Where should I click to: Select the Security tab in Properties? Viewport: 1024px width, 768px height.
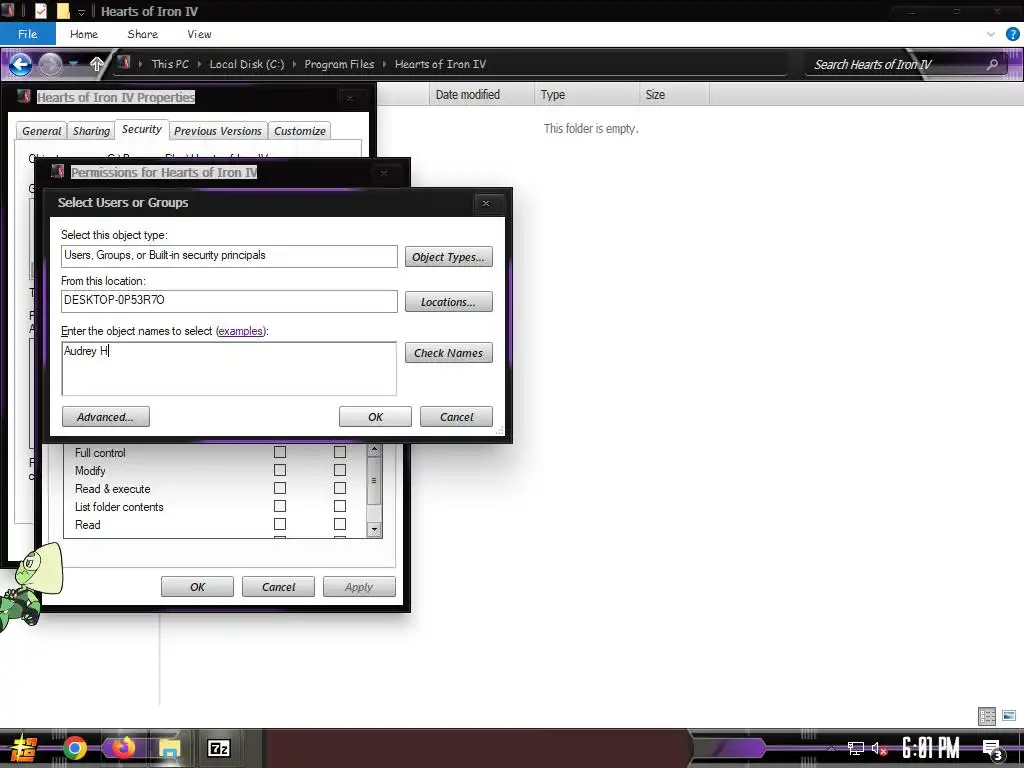[x=142, y=129]
